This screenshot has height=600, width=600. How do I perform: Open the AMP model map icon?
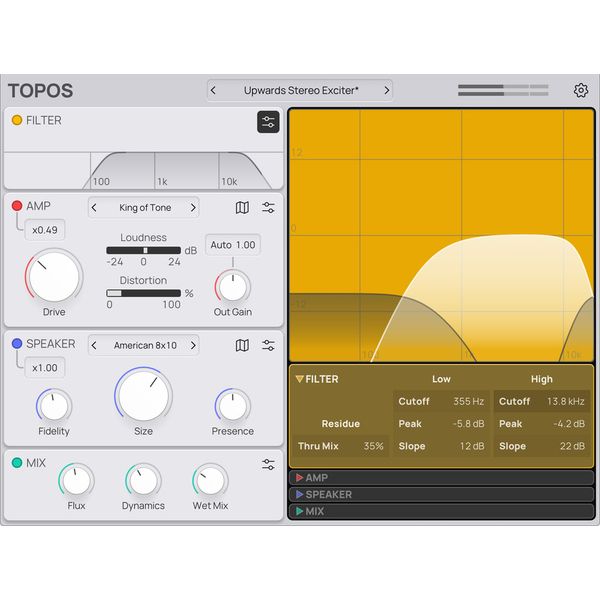coord(242,208)
